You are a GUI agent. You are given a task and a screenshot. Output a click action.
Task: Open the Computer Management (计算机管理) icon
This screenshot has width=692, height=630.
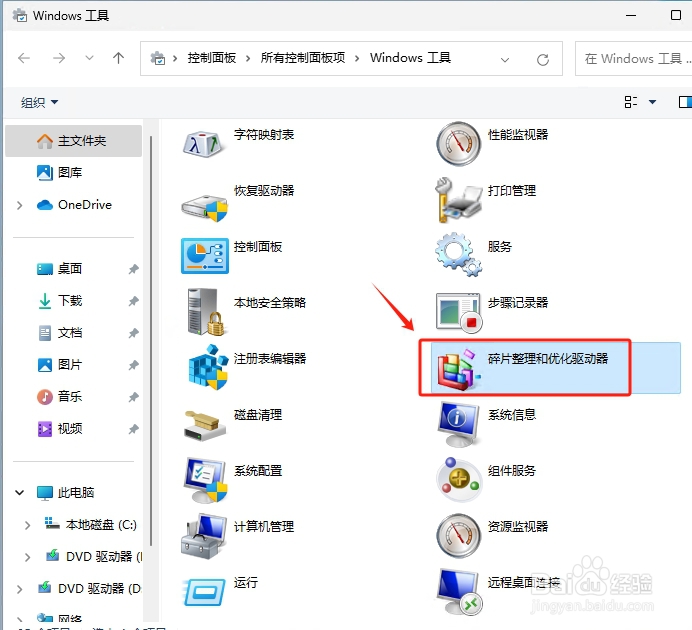[204, 536]
